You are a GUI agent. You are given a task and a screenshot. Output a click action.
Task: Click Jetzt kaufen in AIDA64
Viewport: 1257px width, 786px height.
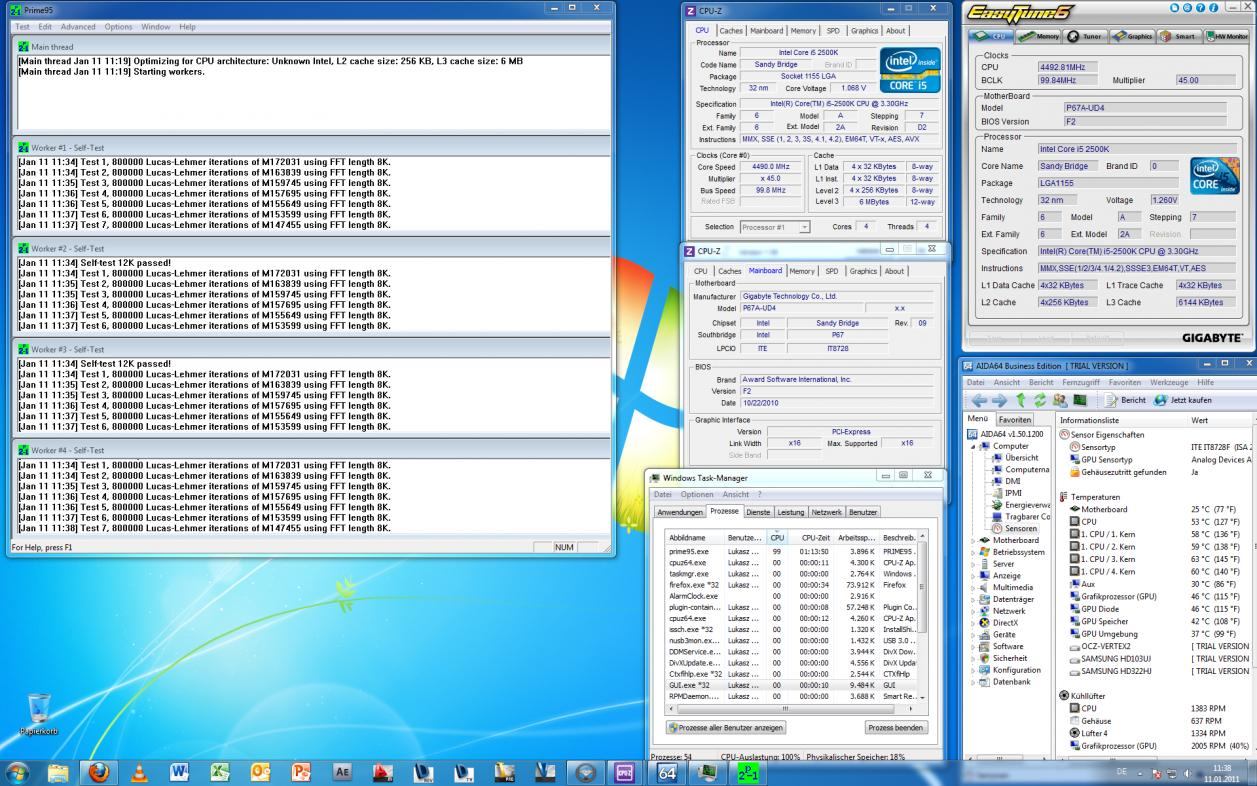(1182, 400)
